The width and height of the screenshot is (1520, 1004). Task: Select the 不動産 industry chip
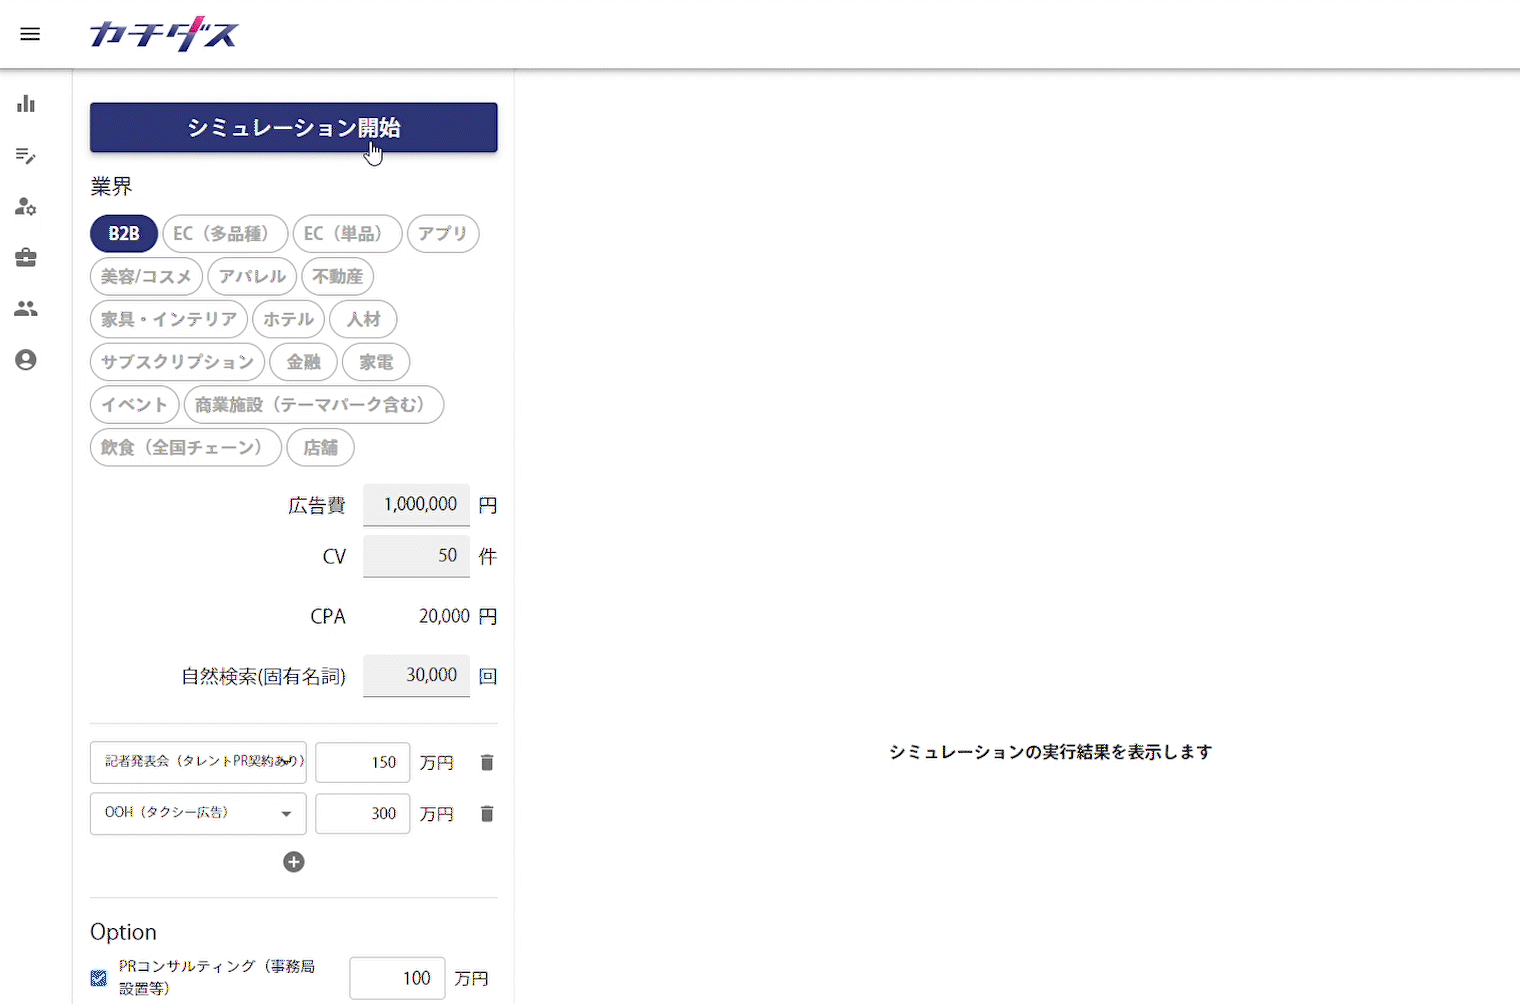pyautogui.click(x=337, y=277)
